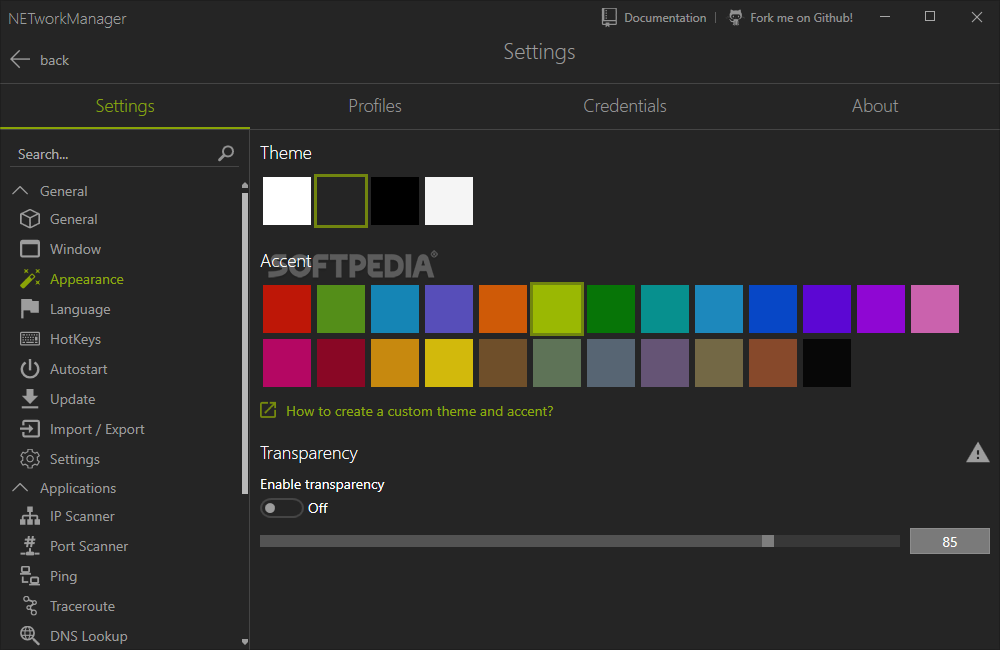Open the Update settings item
Viewport: 1000px width, 650px height.
pos(73,399)
